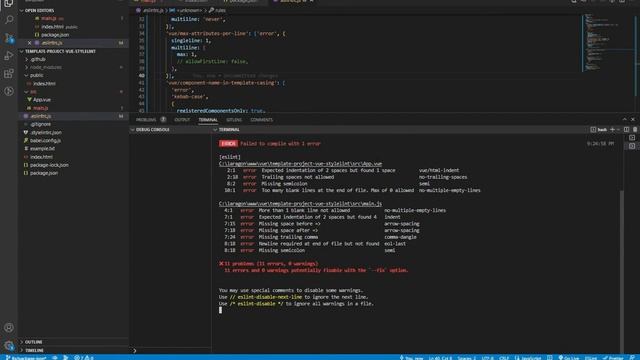Screen dimensions: 640x360
Task: Switch to the Output panel tab
Action: point(182,120)
